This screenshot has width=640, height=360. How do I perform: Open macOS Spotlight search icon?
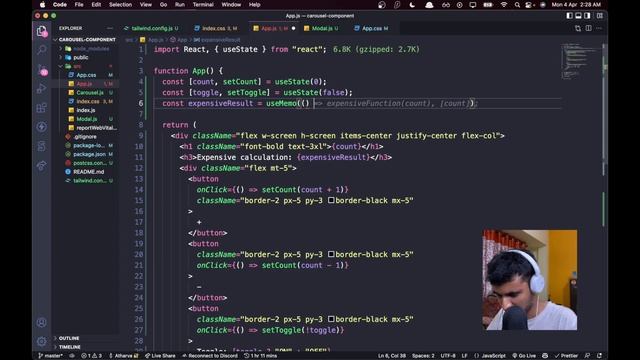click(x=517, y=5)
